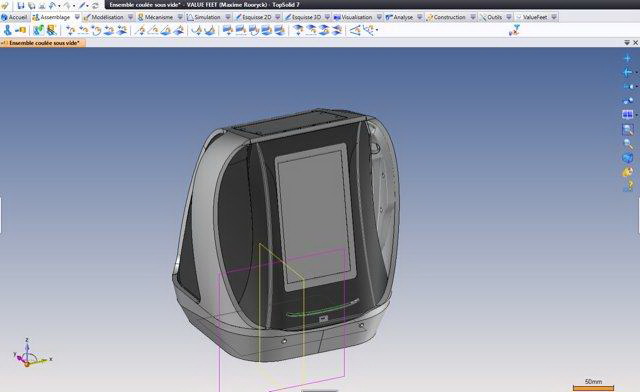
Task: Expand the Assemblage tab dropdown arrow
Action: click(x=77, y=17)
